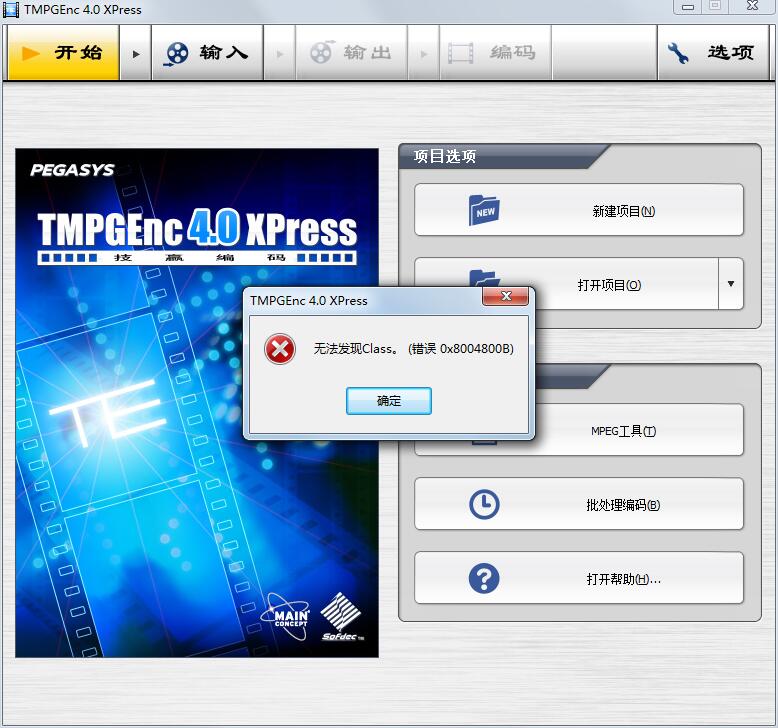
Task: Click the wrench icon for 选项
Action: [677, 53]
